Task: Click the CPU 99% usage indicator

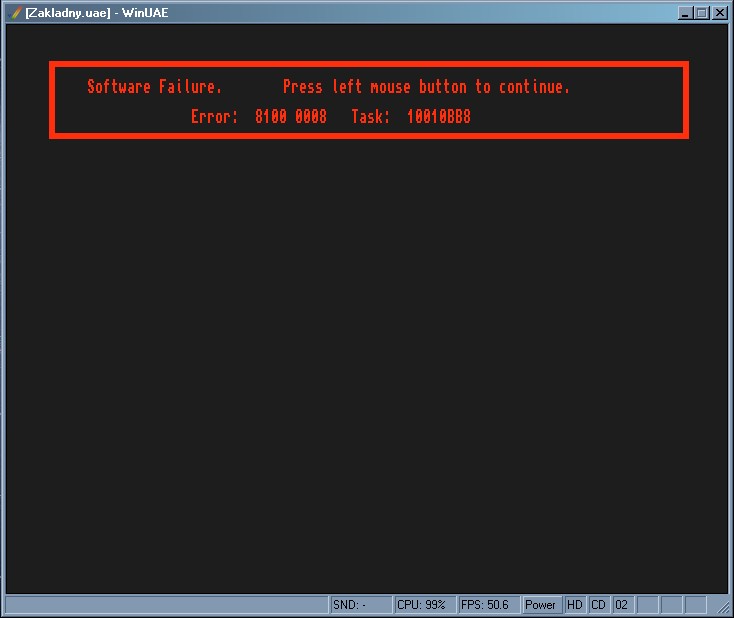Action: tap(424, 605)
